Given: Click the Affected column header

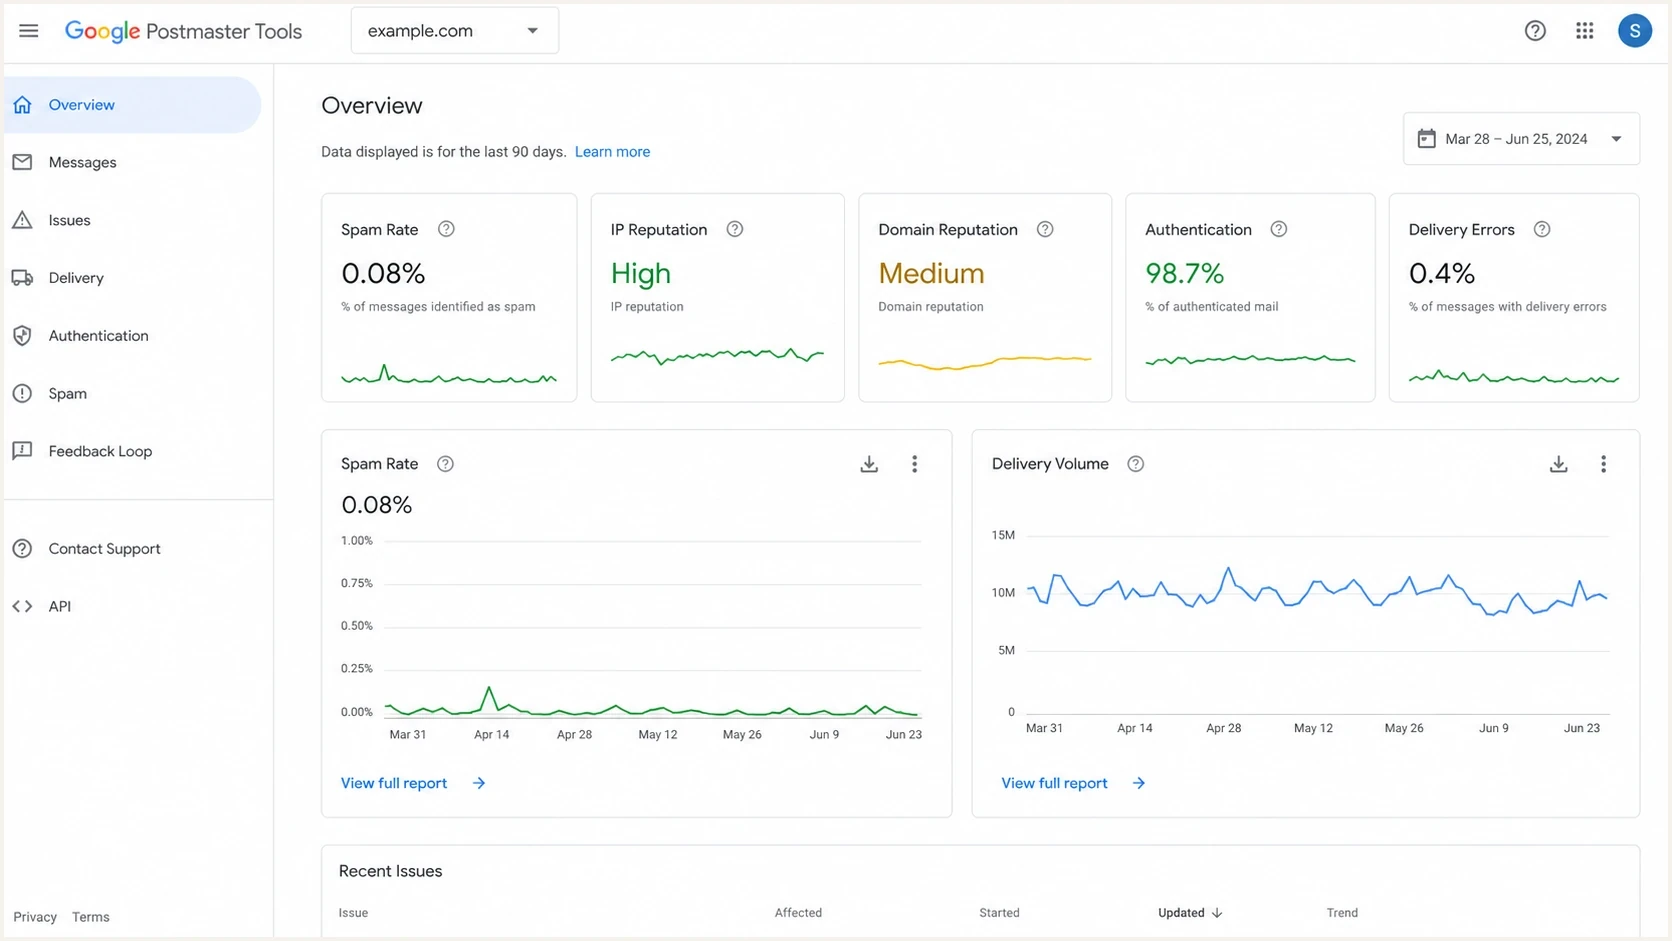Looking at the screenshot, I should point(798,913).
